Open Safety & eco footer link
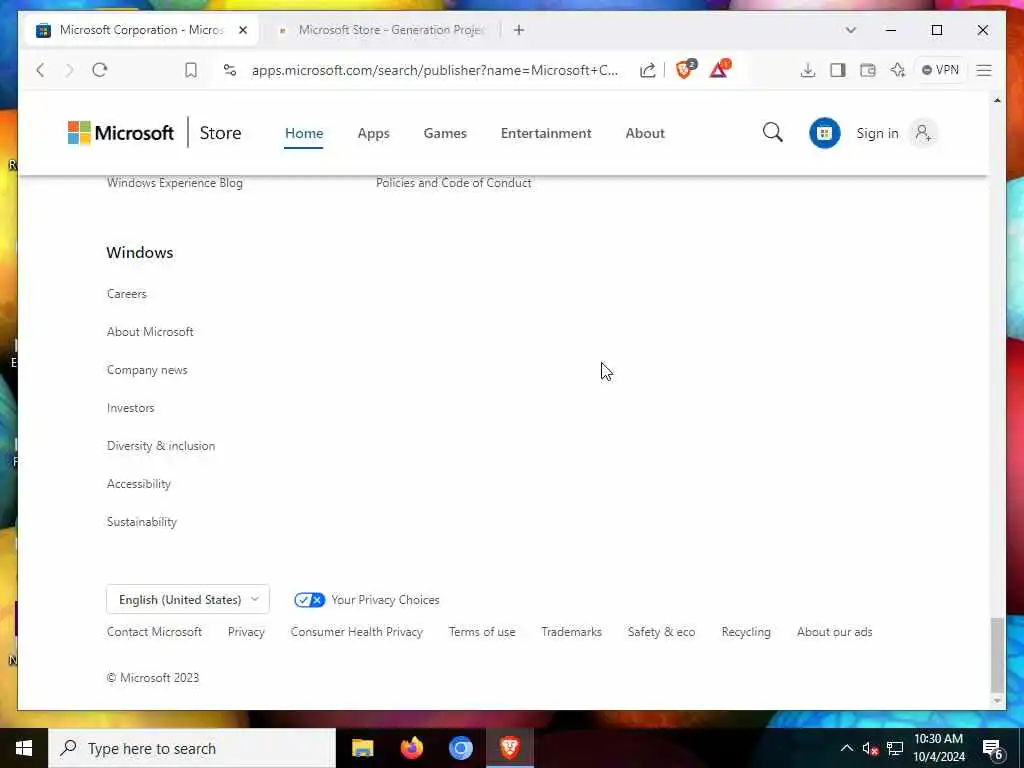This screenshot has height=768, width=1024. [x=661, y=632]
